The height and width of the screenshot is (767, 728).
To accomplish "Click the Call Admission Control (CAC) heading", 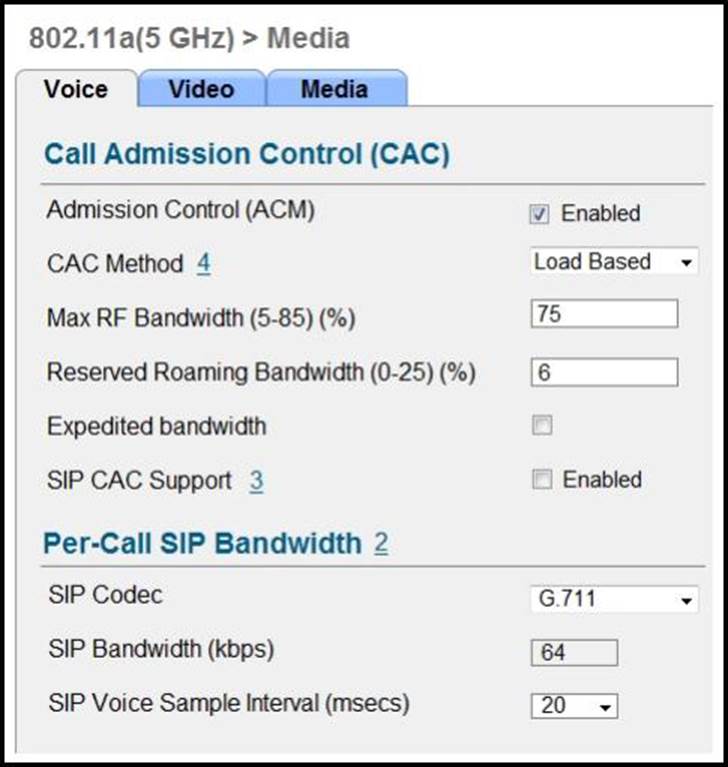I will coord(247,154).
